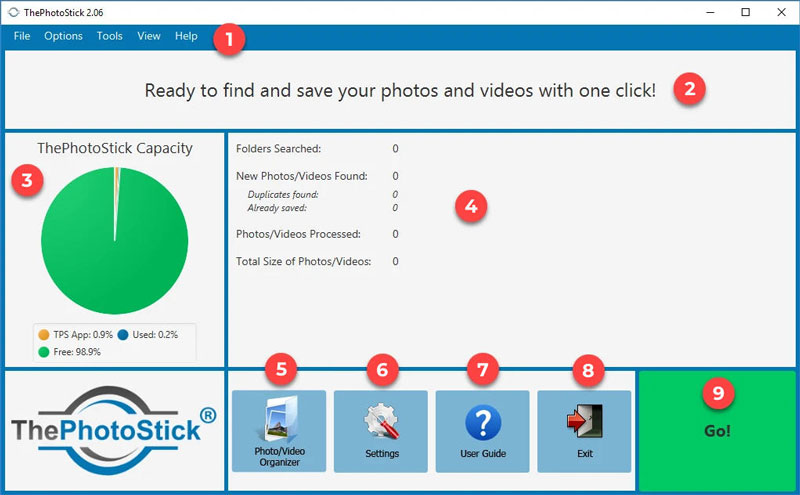The width and height of the screenshot is (800, 495).
Task: Click 'Total Size of Photos/Videos:' label
Action: tap(303, 261)
